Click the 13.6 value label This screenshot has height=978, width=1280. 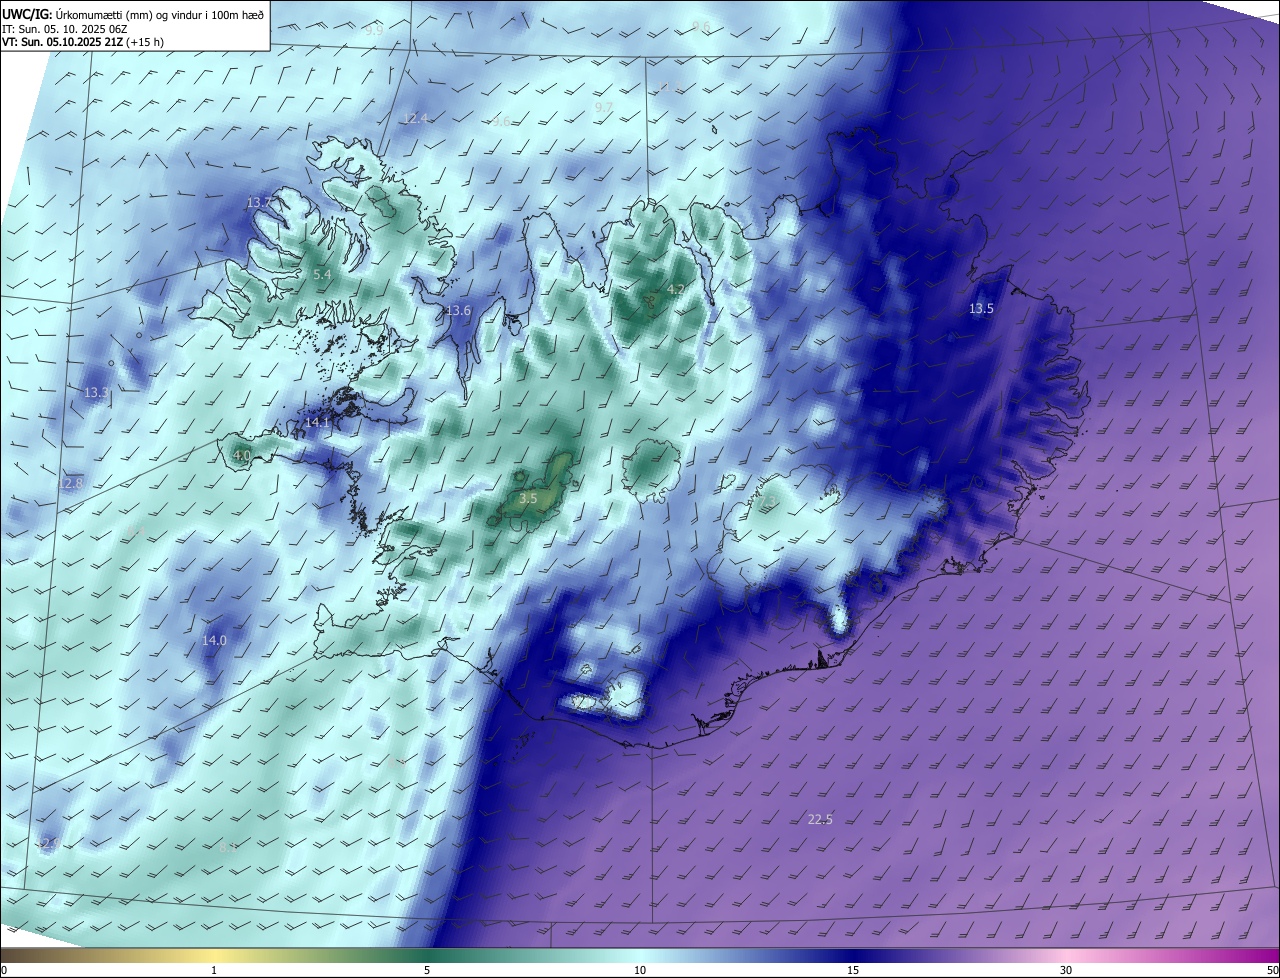tap(458, 310)
